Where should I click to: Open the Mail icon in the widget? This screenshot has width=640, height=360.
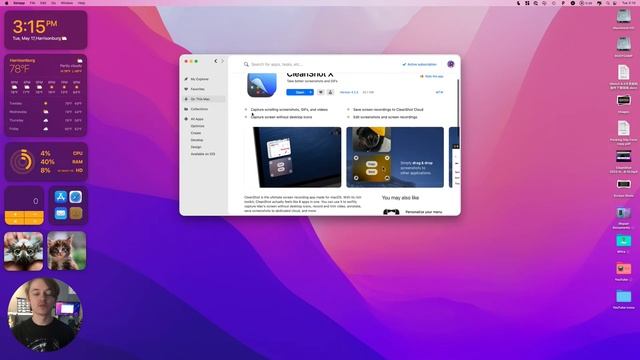pos(61,213)
